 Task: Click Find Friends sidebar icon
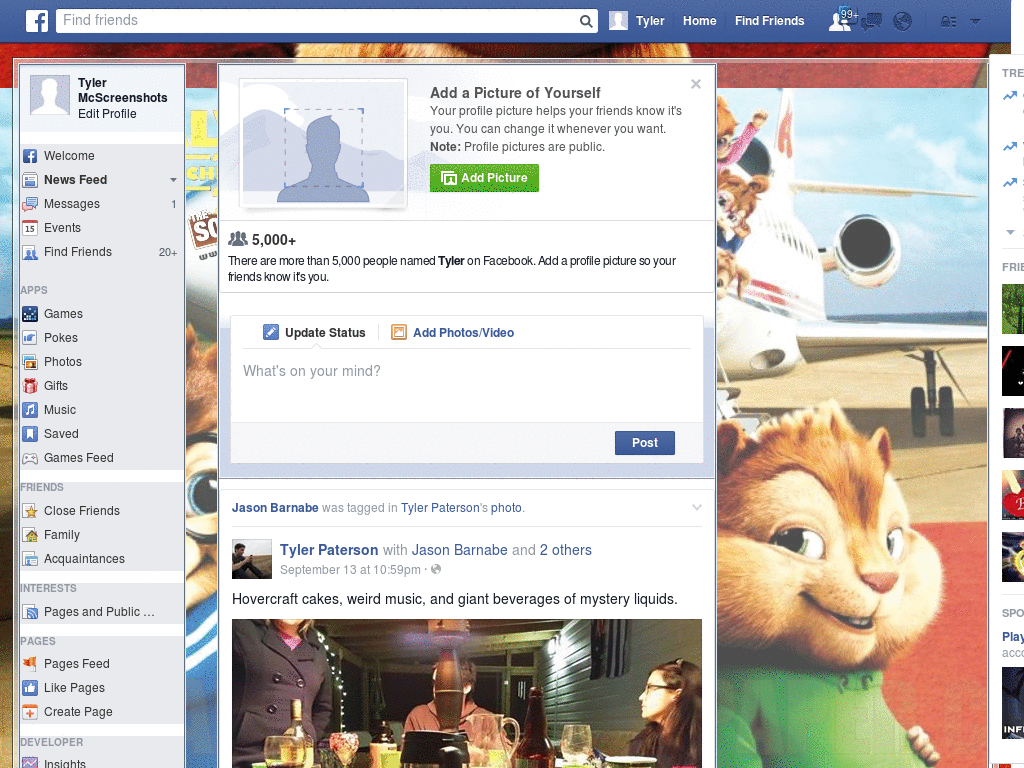[30, 252]
